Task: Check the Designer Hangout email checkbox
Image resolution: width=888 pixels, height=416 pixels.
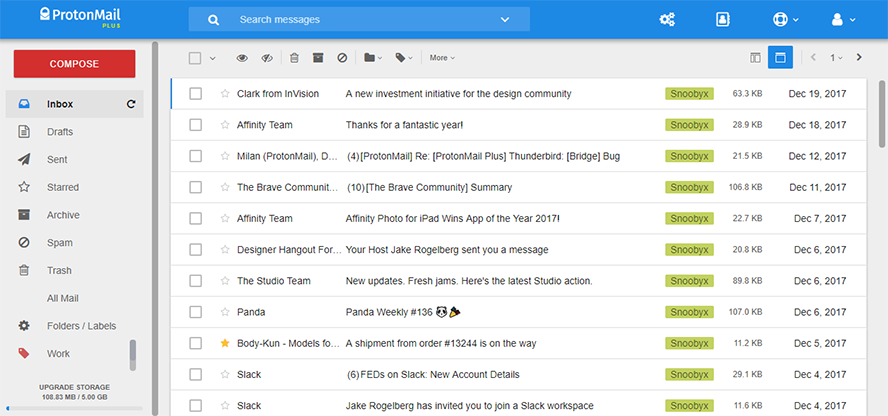Action: [195, 250]
